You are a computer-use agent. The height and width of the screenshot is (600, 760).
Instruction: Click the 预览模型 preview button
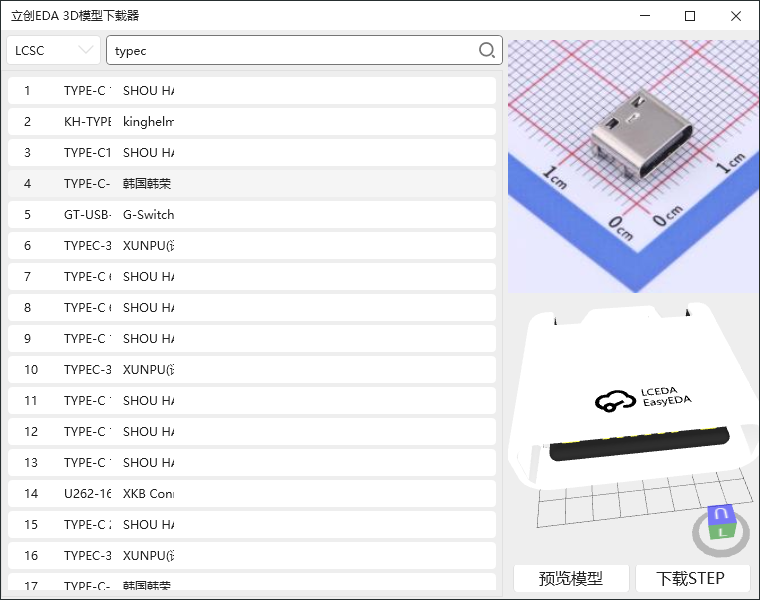tap(571, 578)
